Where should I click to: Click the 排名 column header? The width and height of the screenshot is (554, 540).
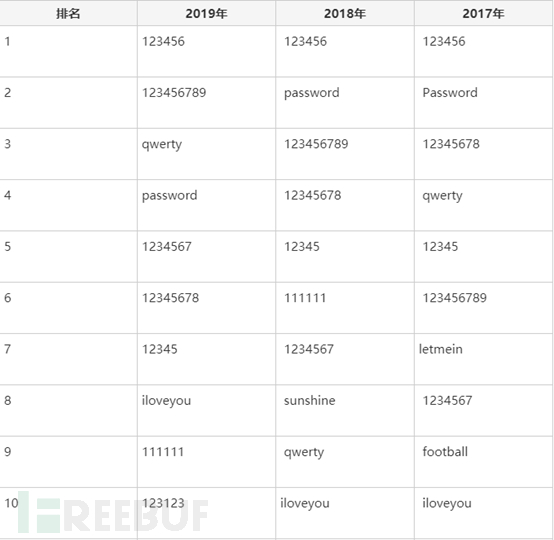coord(68,13)
